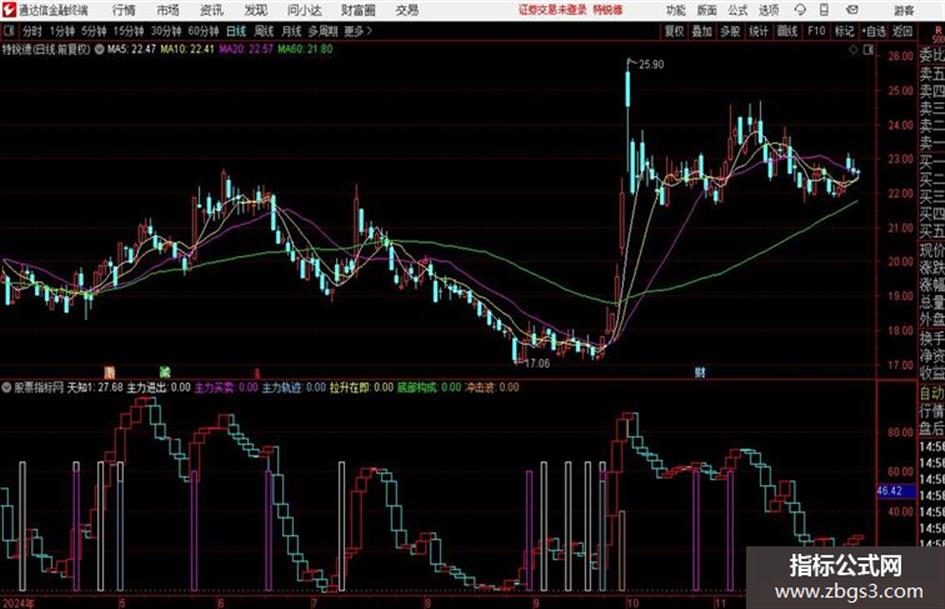Select the 多周期 multi-period tab

[x=323, y=31]
